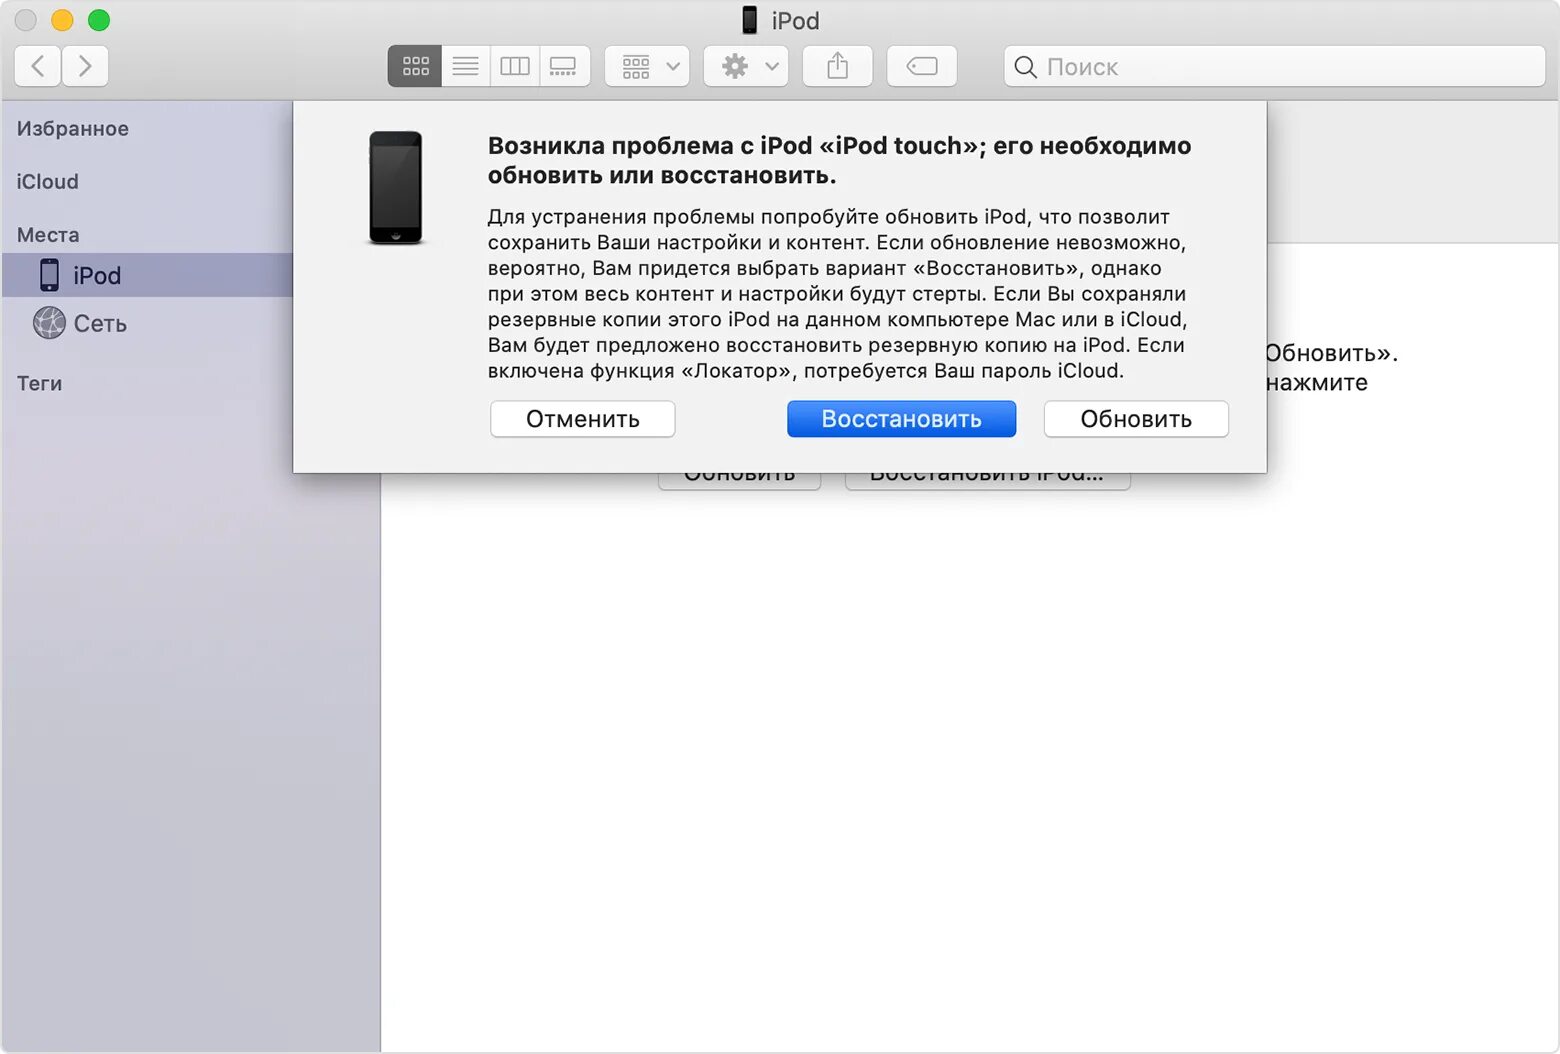The image size is (1560, 1054).
Task: Switch Finder to gallery view
Action: (564, 67)
